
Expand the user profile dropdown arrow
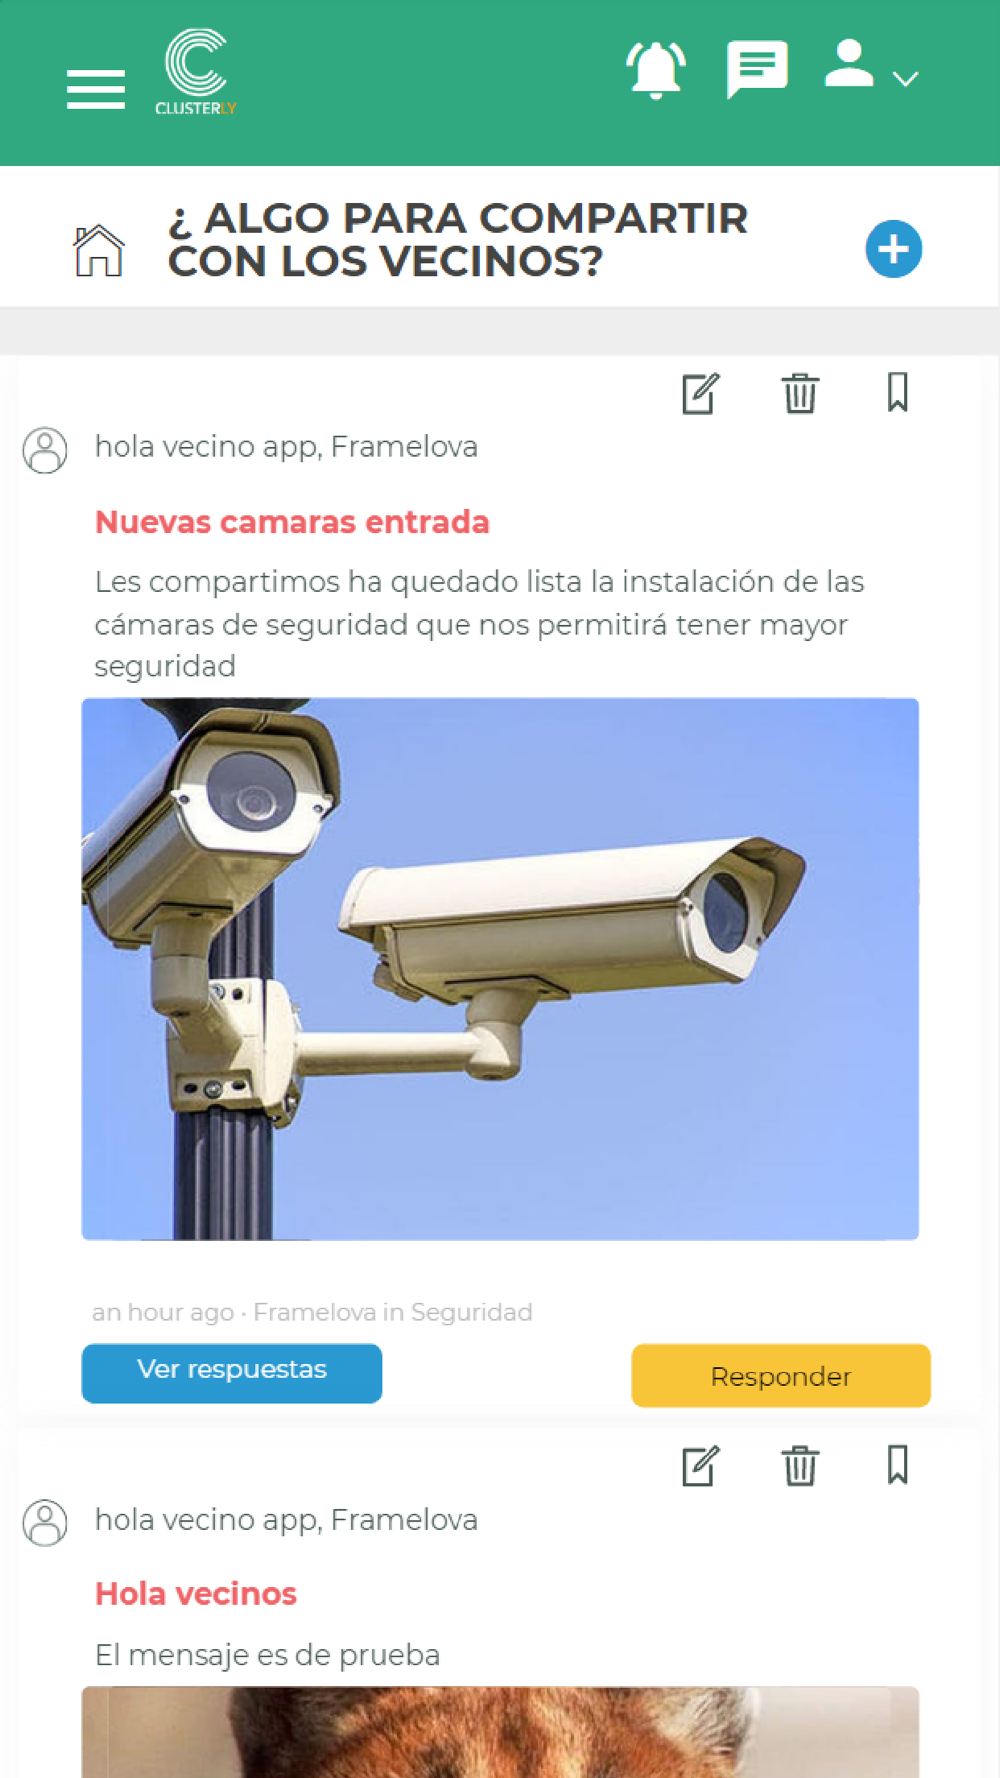(x=906, y=79)
